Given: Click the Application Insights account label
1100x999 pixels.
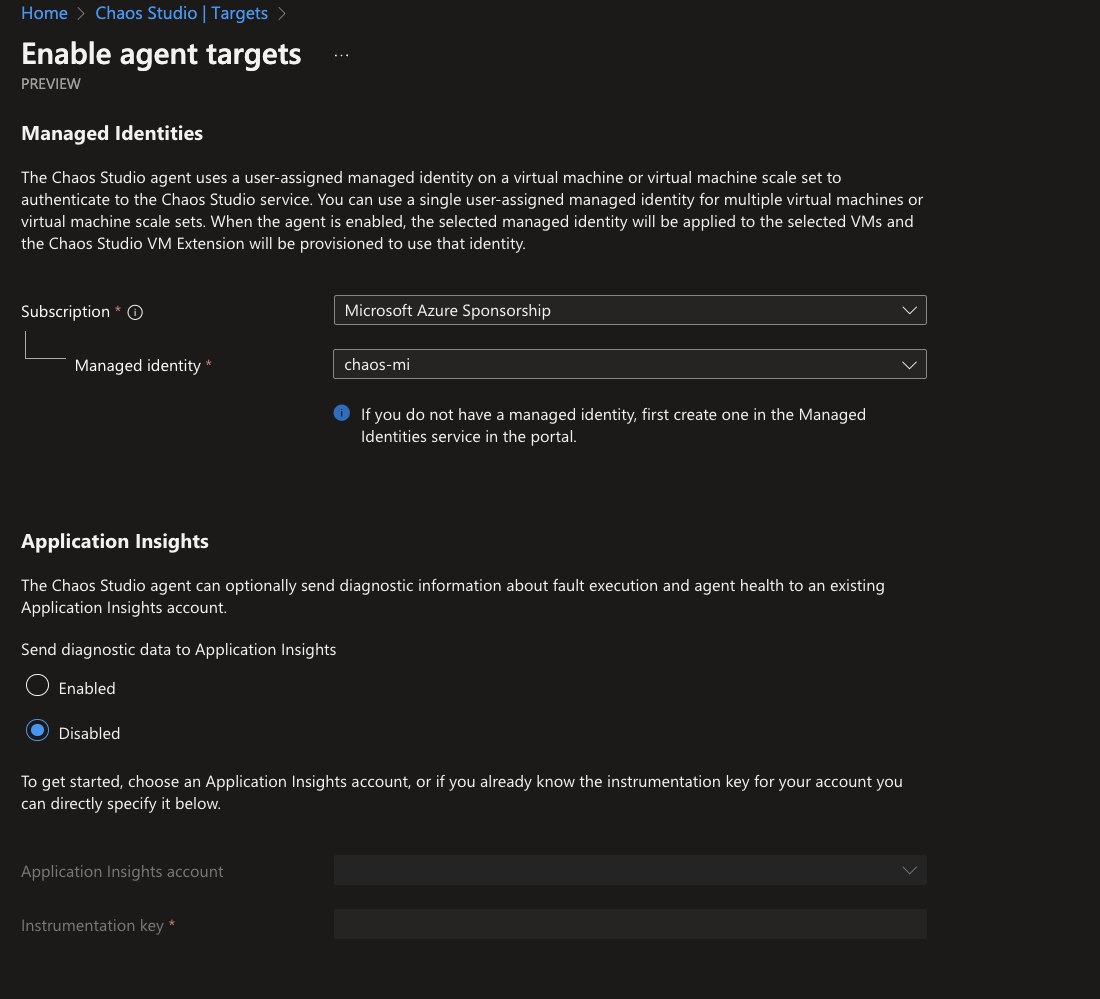Looking at the screenshot, I should 122,871.
